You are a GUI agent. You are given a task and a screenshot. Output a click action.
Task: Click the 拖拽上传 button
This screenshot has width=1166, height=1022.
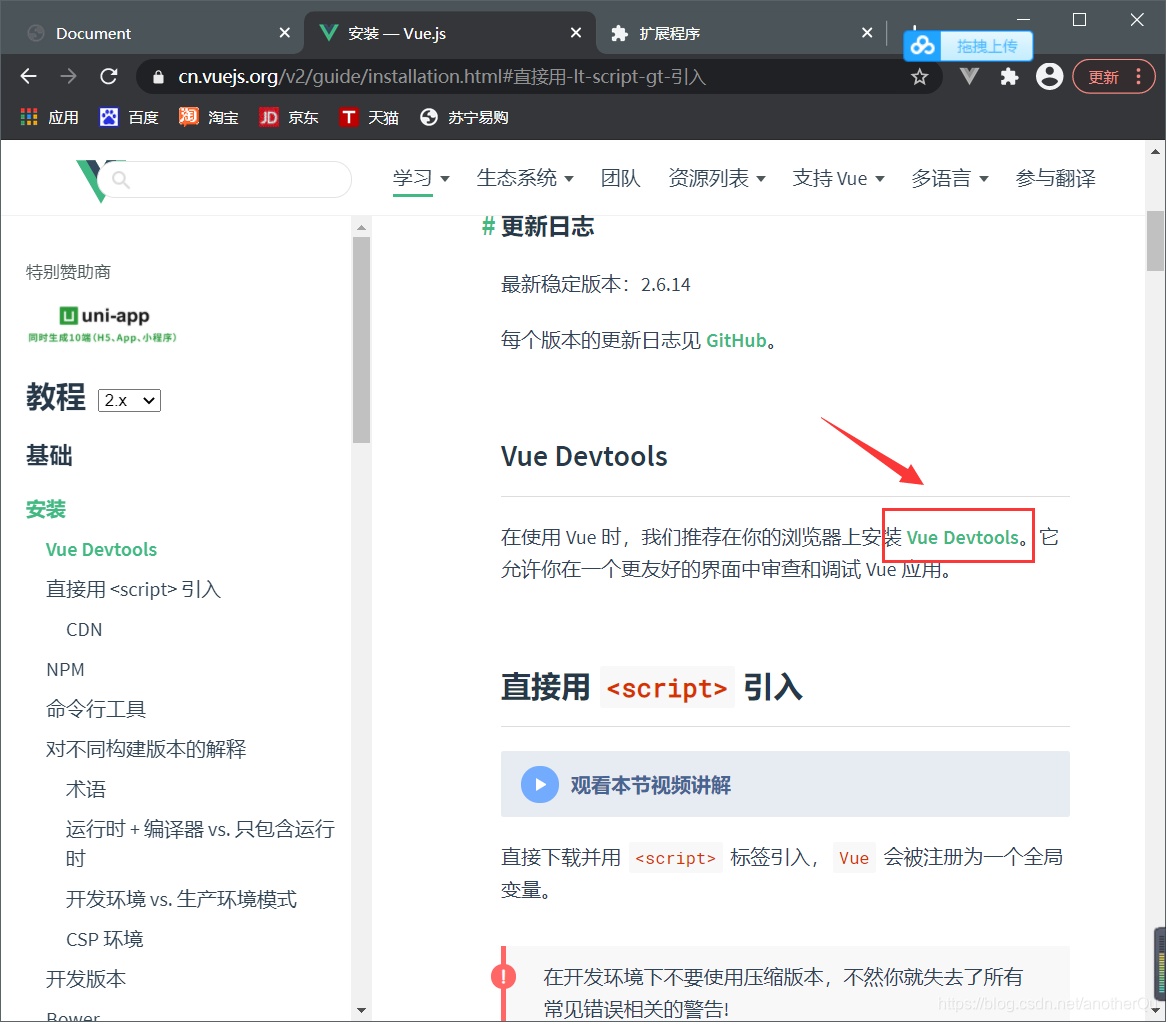[986, 46]
